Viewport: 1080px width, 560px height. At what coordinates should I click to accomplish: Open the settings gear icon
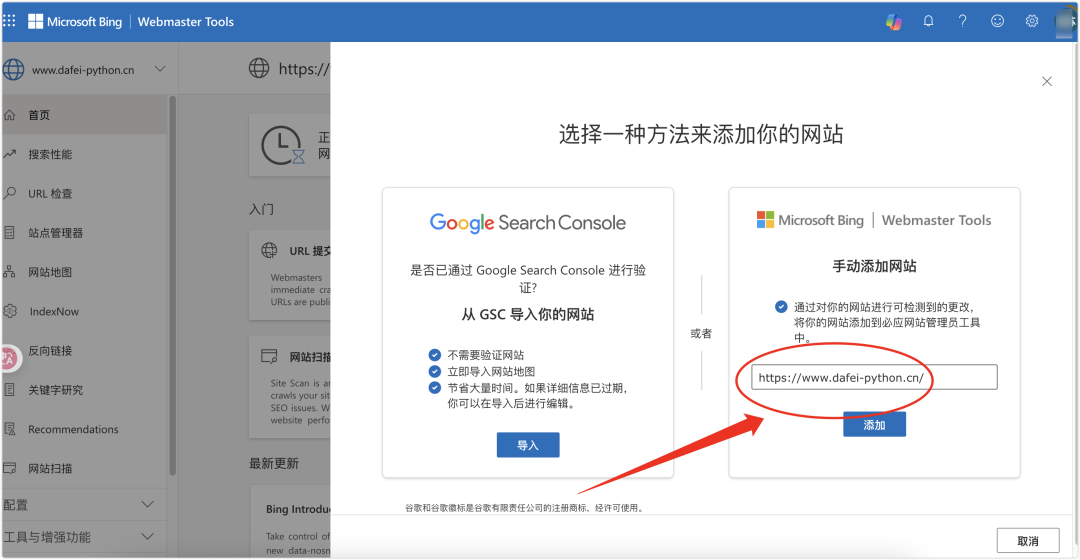(1031, 21)
